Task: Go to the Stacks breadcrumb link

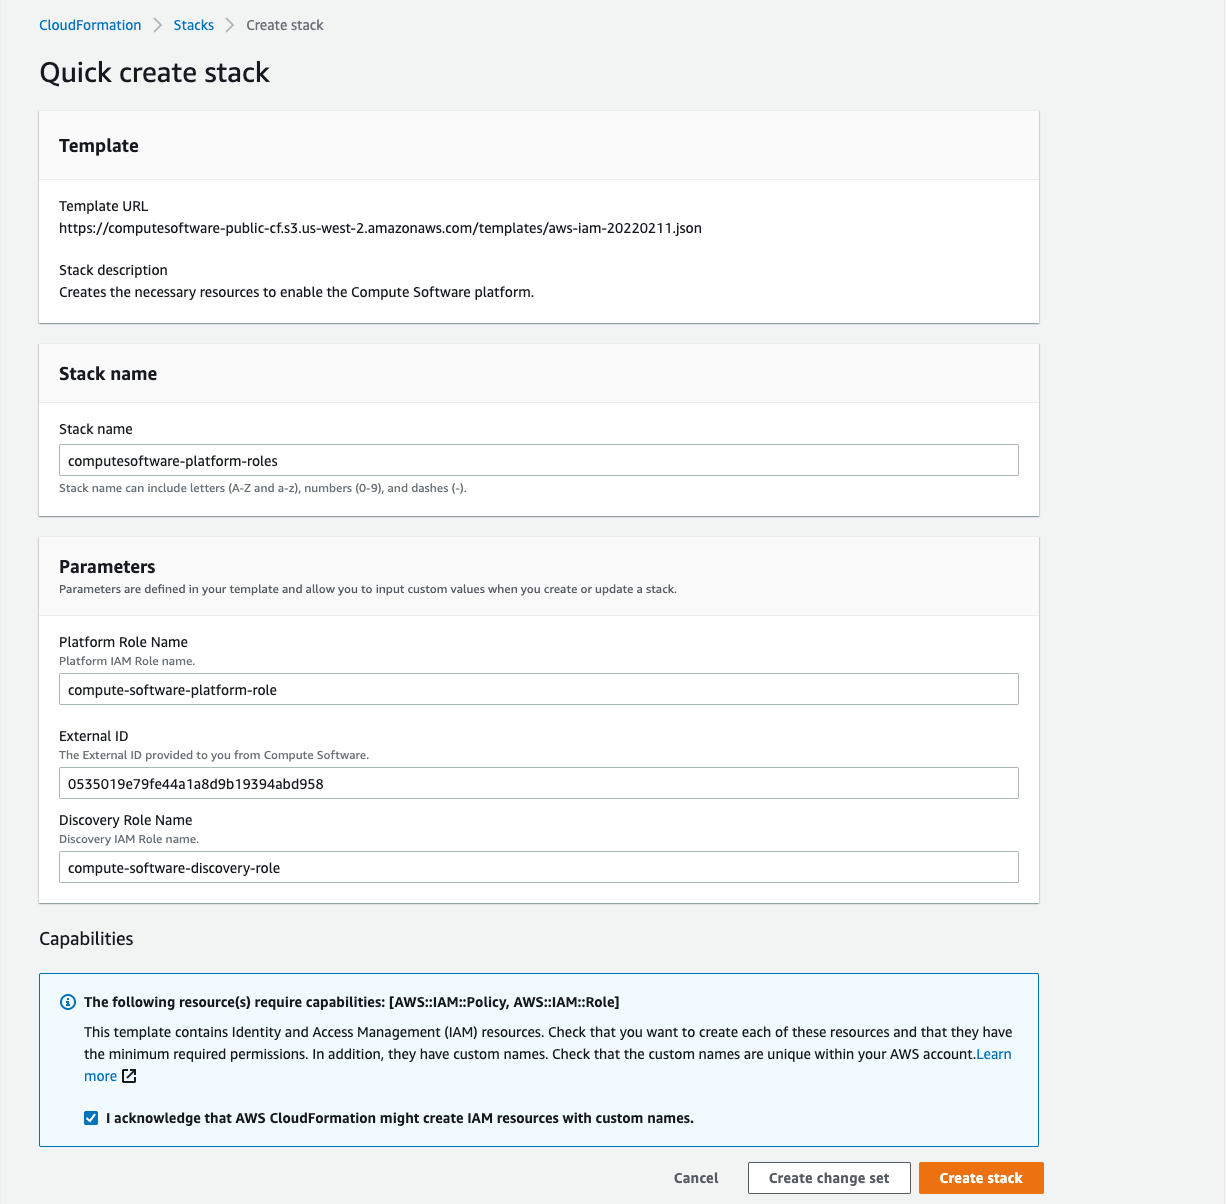Action: (x=193, y=25)
